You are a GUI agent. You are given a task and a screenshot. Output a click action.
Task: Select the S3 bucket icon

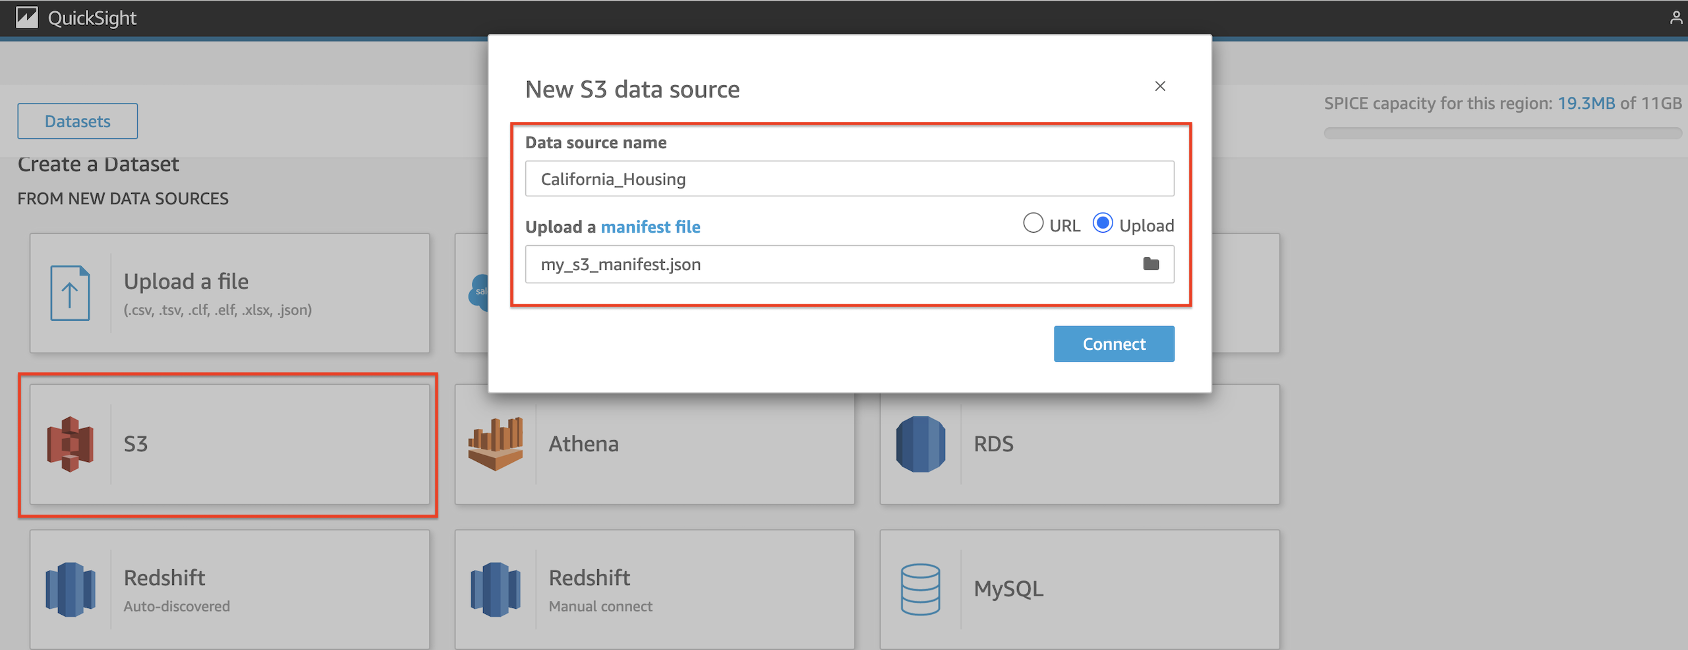coord(70,444)
